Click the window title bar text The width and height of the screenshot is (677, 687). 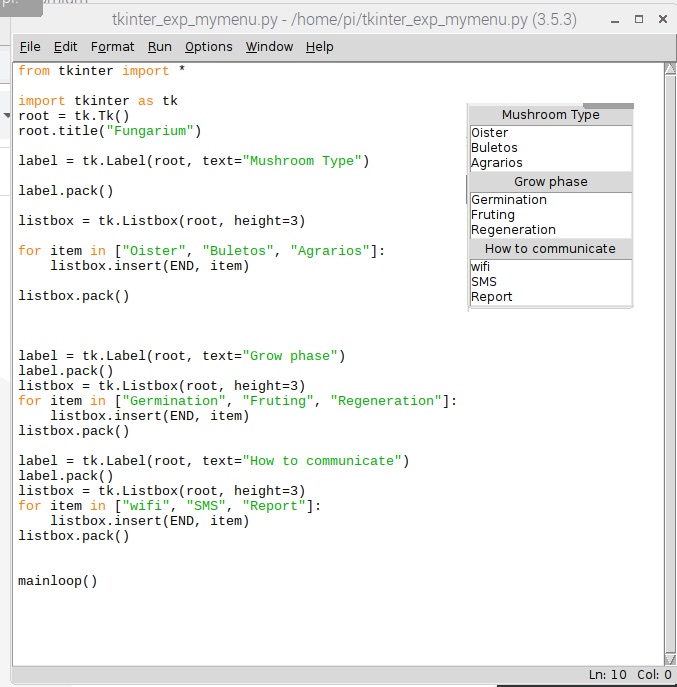point(344,20)
